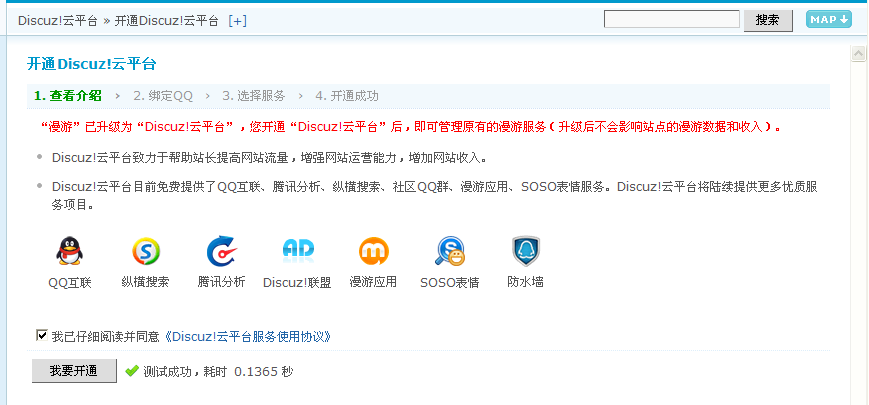Click the 漫游应用 label text
869x405 pixels.
[373, 282]
